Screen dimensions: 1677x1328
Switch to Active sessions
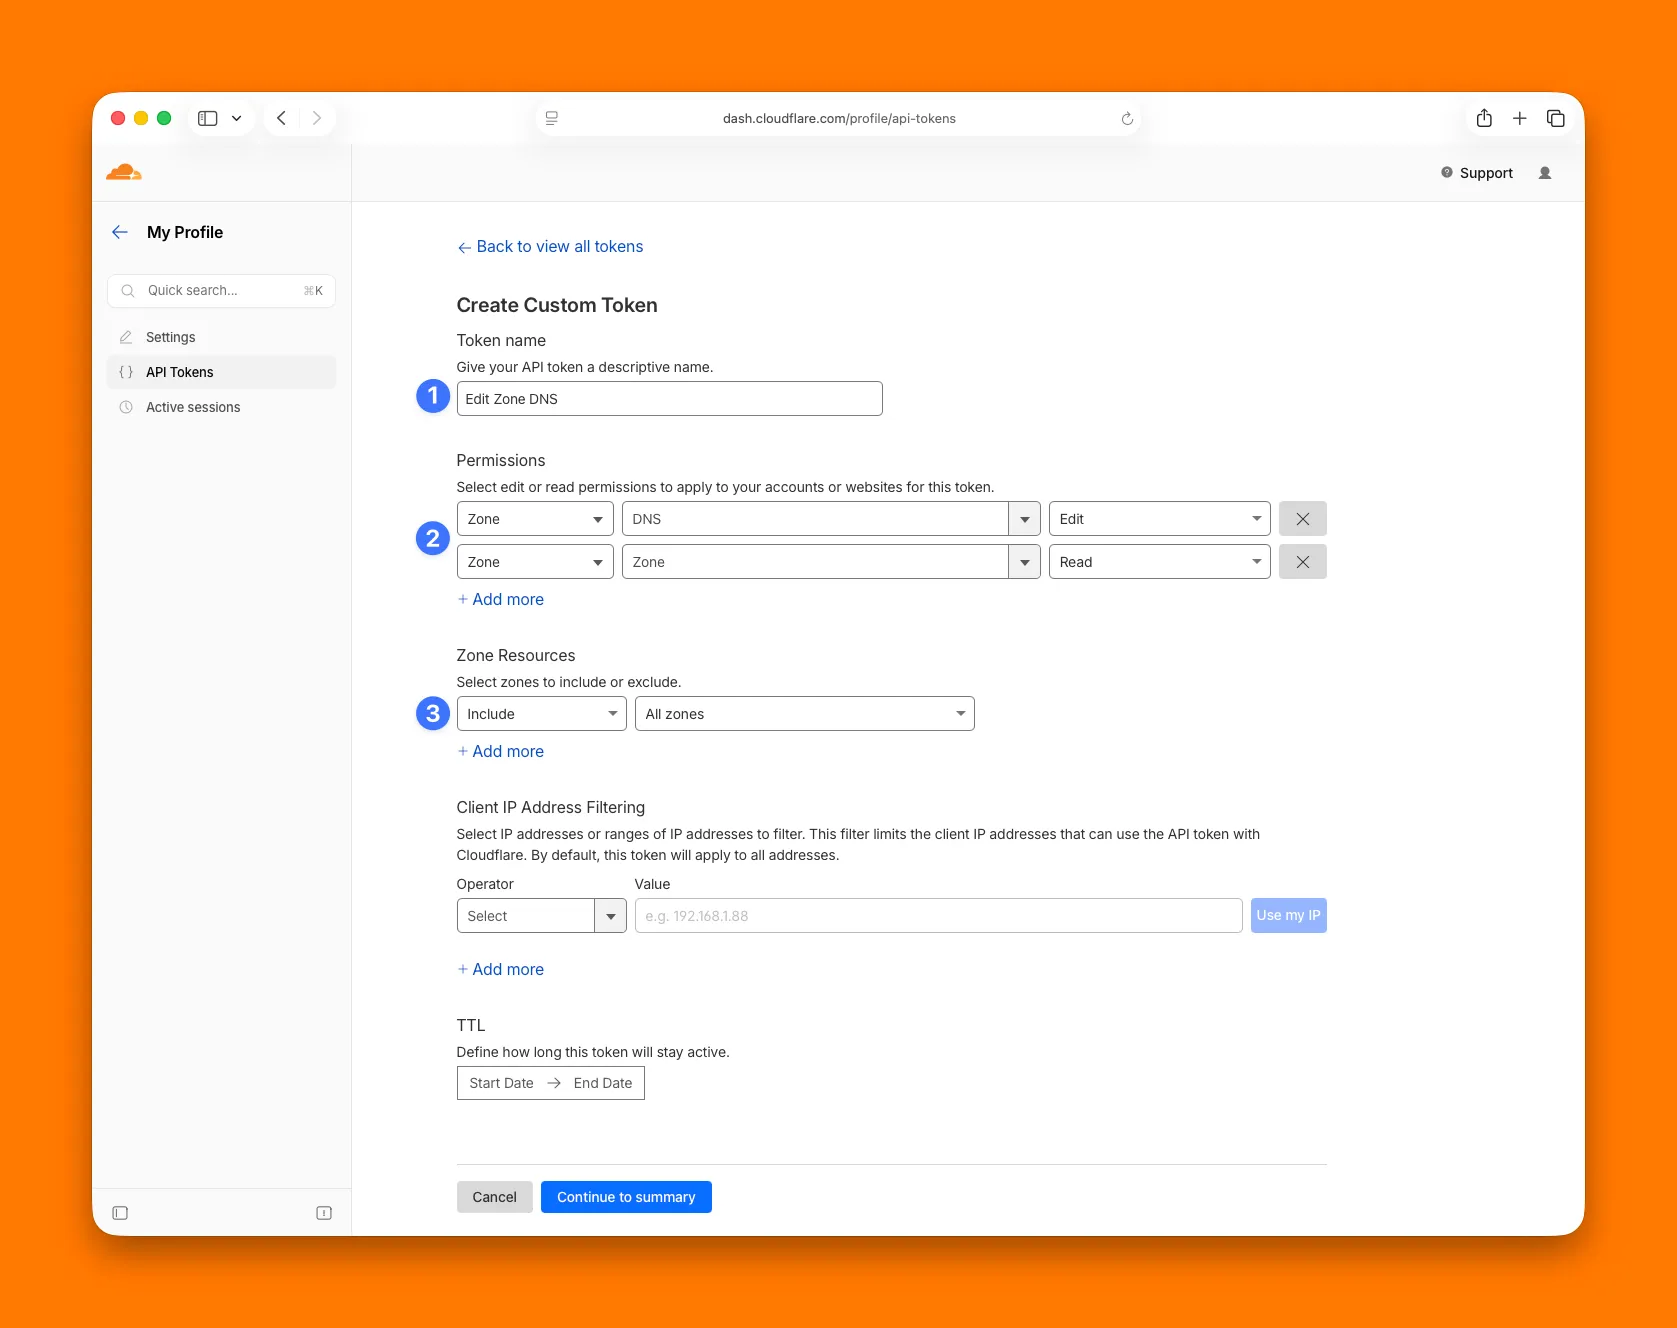tap(192, 406)
